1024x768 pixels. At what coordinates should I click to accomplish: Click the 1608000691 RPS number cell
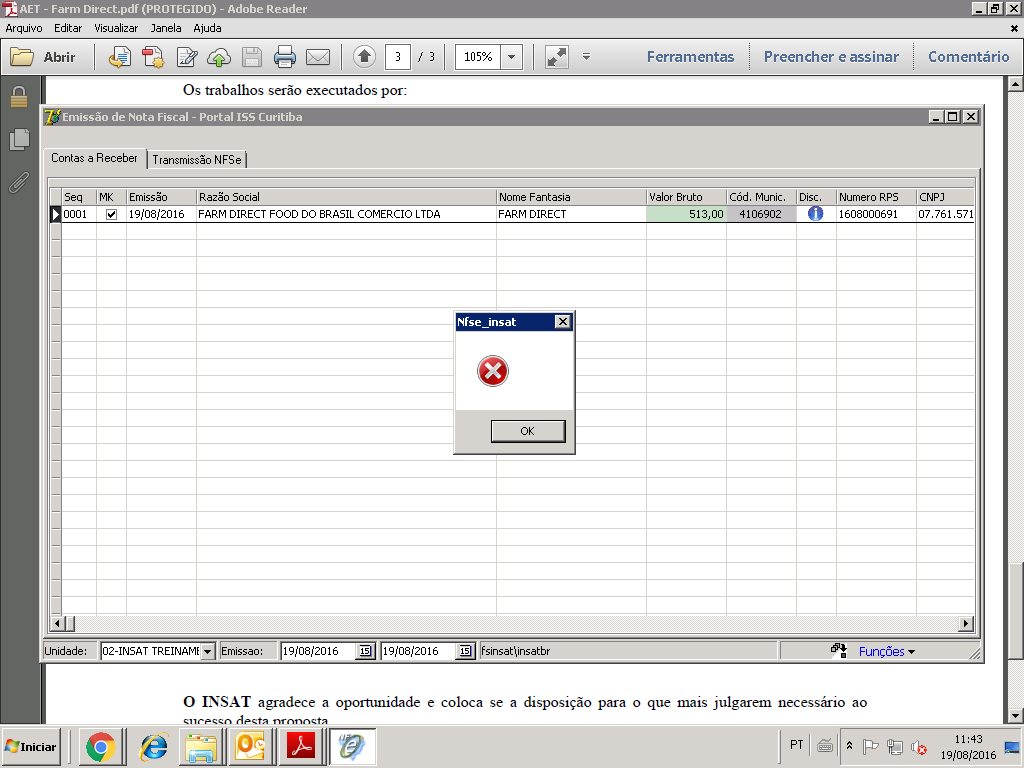(x=876, y=214)
